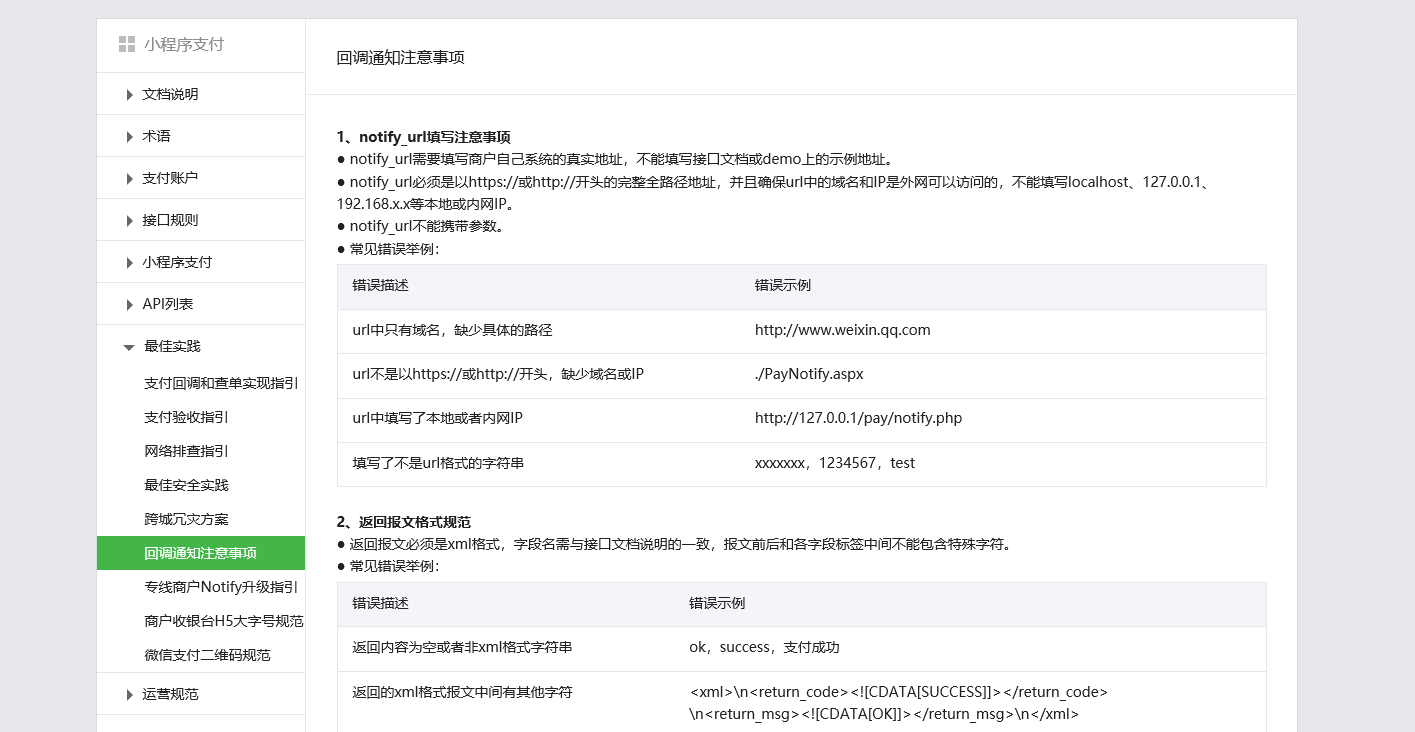Select highlighted 回调通知注意事项 menu item
The image size is (1415, 732).
click(200, 553)
